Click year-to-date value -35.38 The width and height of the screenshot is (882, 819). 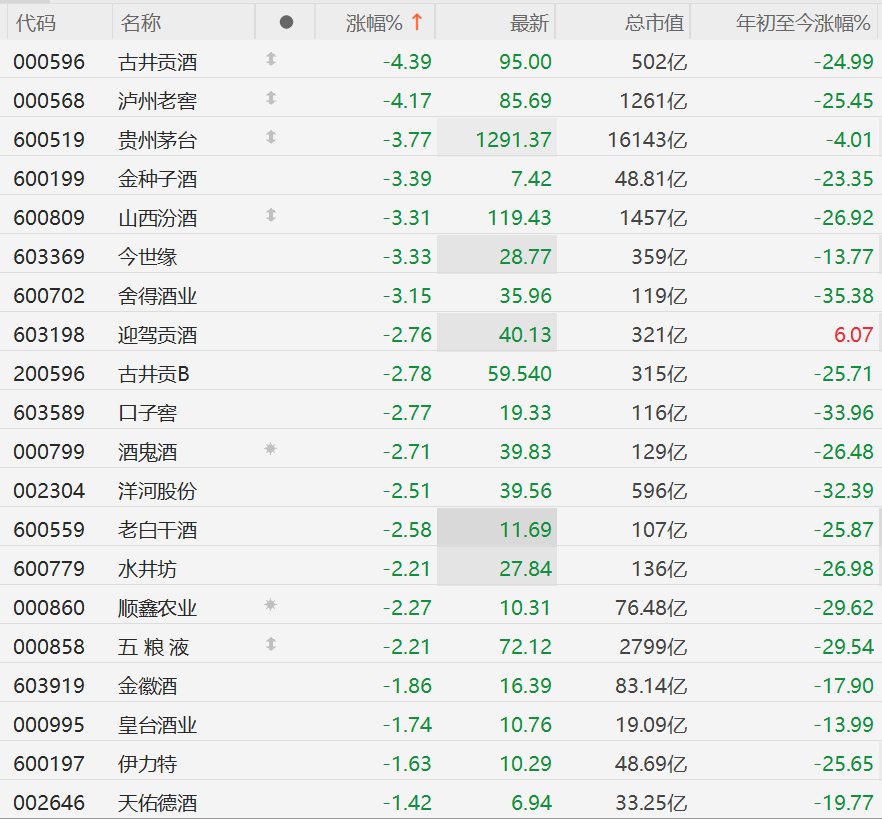[x=844, y=296]
